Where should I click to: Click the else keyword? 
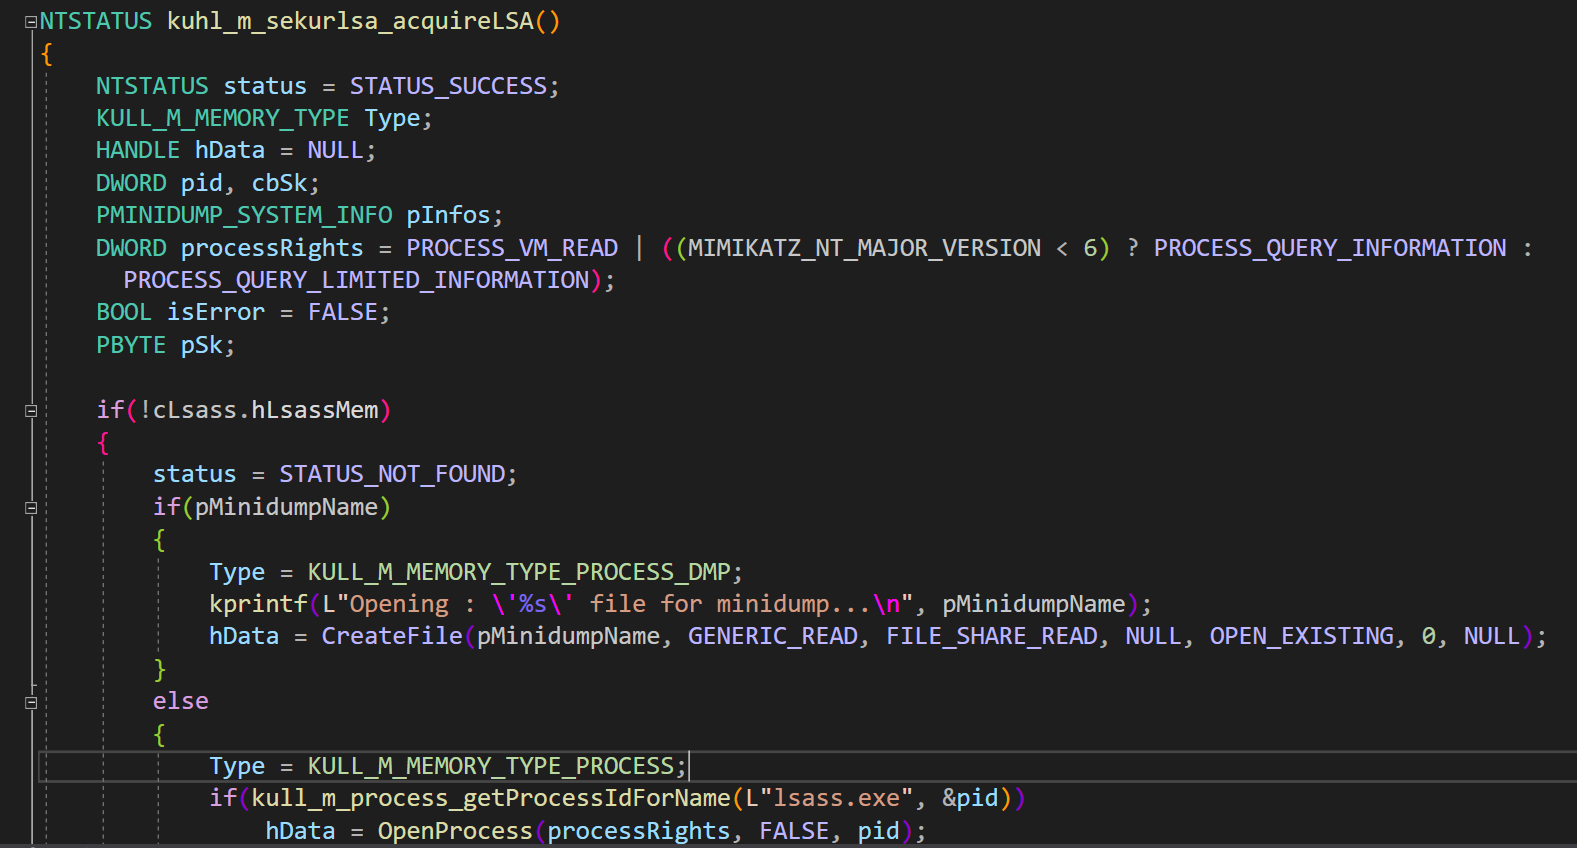181,701
